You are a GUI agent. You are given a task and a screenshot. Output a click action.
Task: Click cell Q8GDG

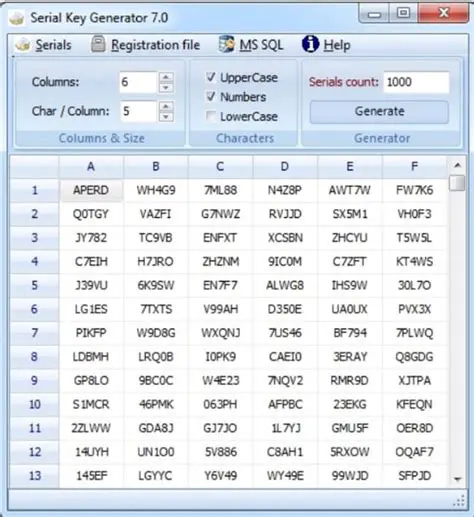(x=414, y=357)
